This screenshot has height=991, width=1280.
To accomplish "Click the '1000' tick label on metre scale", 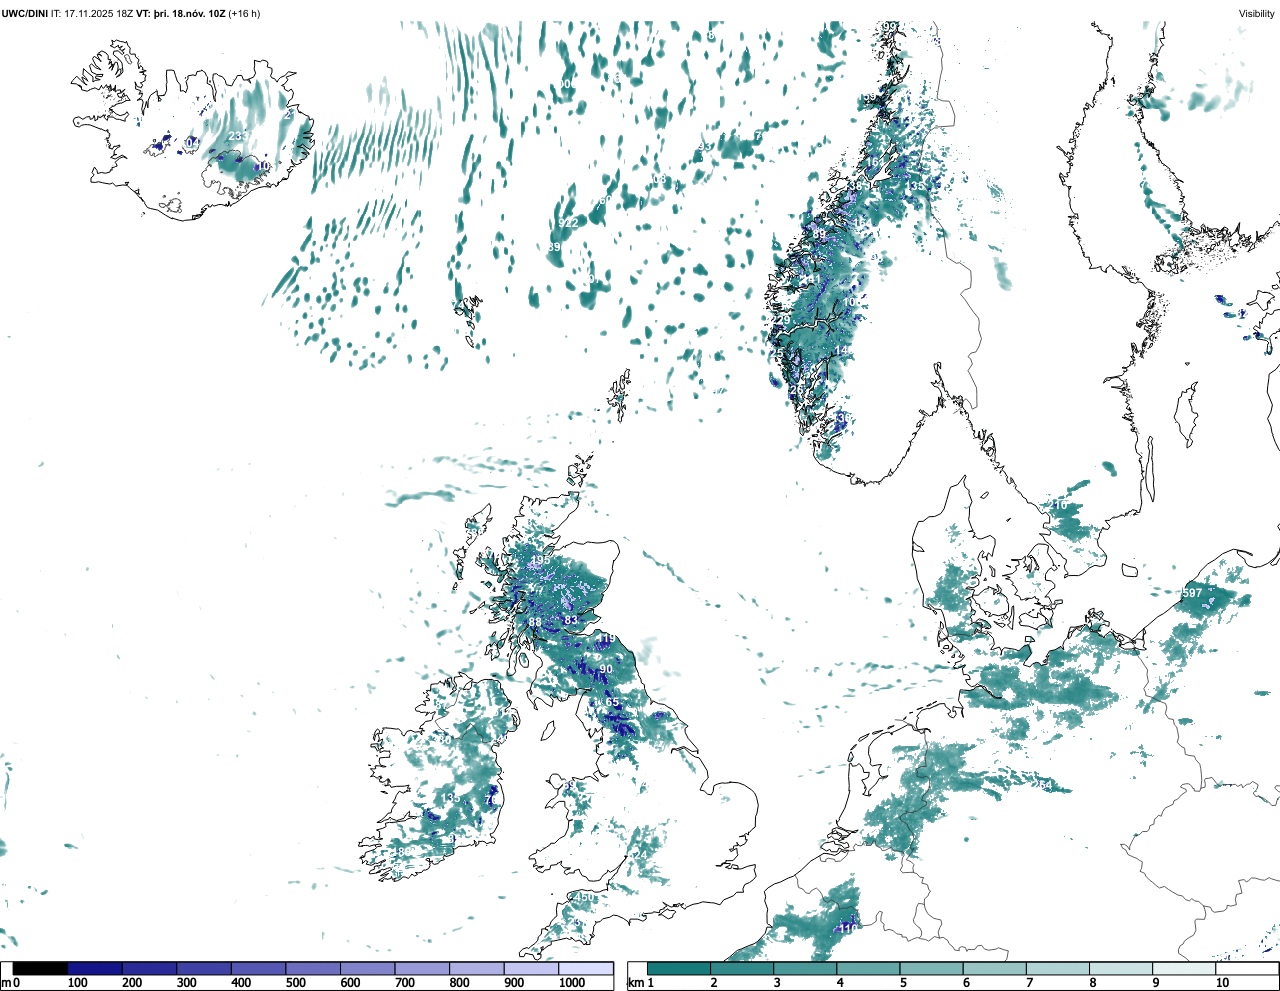I will click(x=572, y=983).
